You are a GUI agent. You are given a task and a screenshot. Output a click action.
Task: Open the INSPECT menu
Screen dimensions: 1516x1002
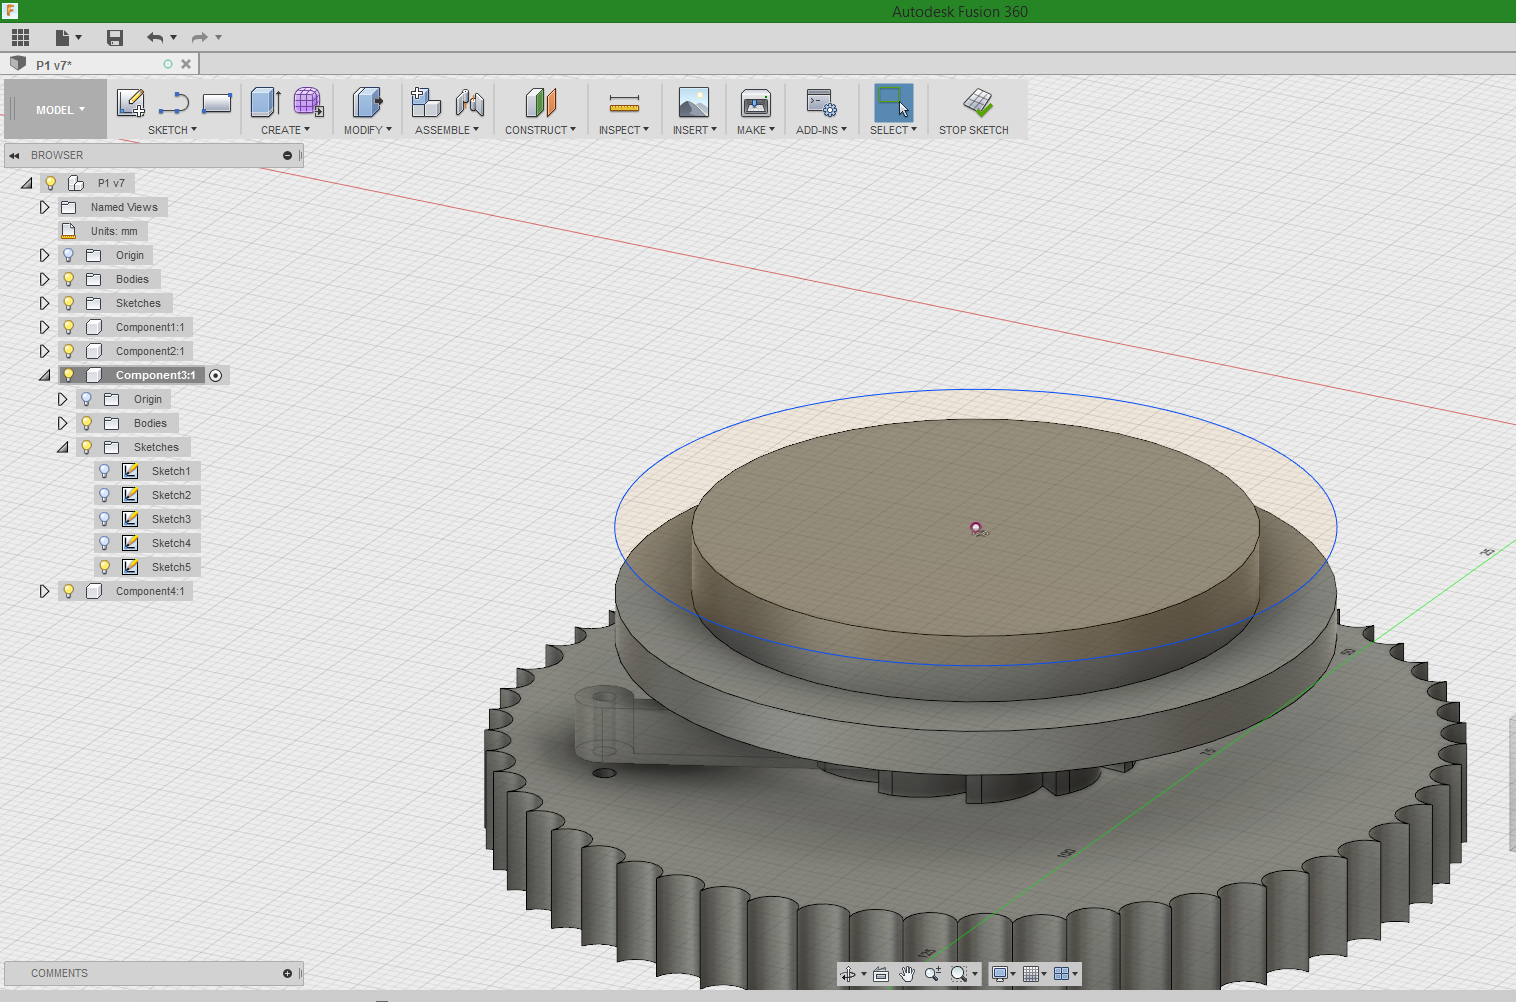(x=623, y=130)
